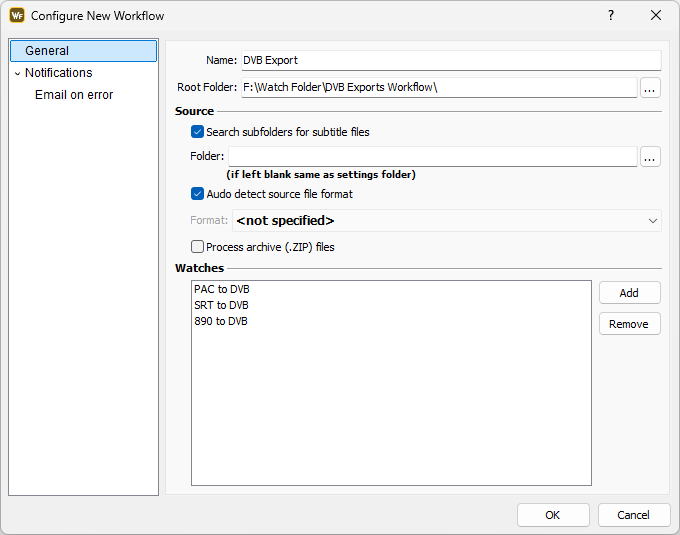Disable Auto detect source file format

(x=197, y=194)
